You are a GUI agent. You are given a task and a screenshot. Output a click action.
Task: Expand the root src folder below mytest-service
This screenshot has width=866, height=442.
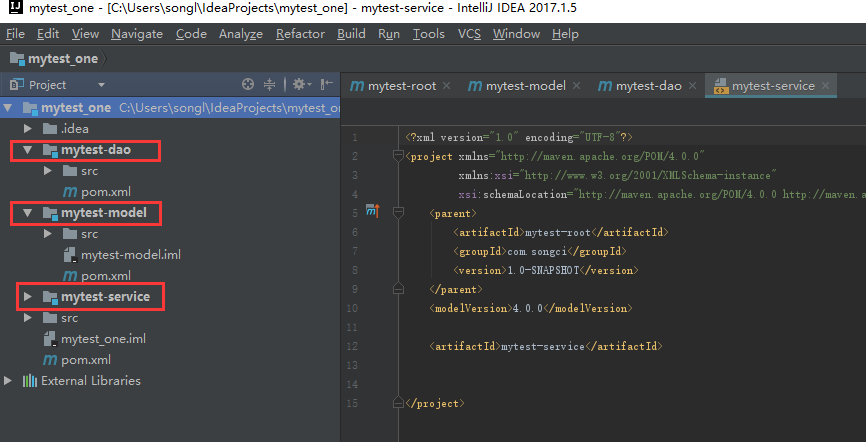(28, 318)
